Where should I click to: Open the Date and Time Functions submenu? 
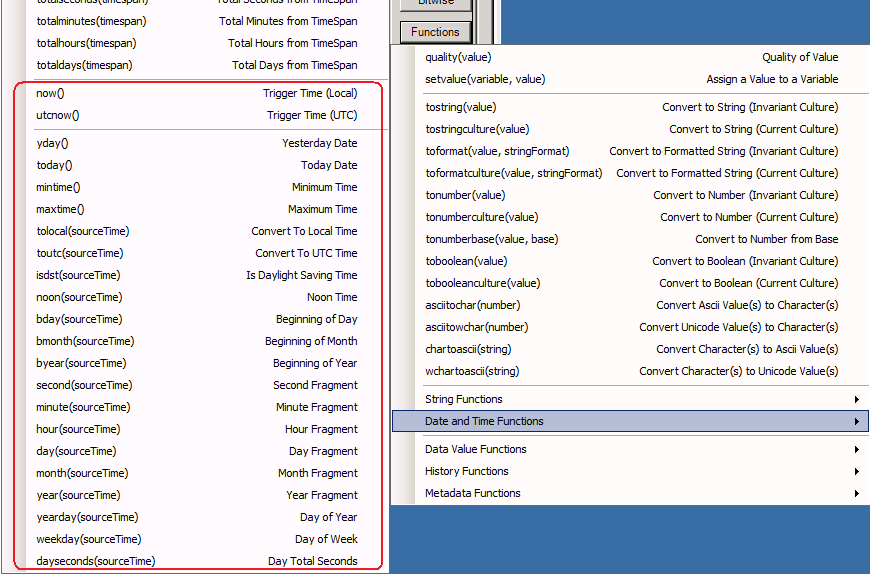(x=630, y=421)
